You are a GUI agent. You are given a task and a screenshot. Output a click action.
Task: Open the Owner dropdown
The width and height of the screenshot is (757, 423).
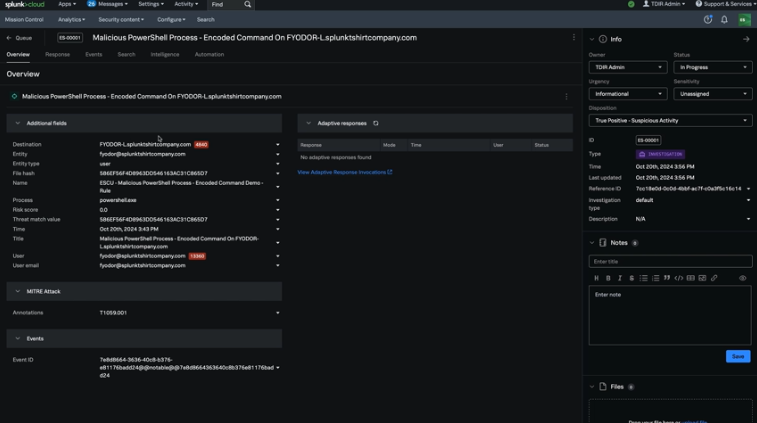coord(628,67)
